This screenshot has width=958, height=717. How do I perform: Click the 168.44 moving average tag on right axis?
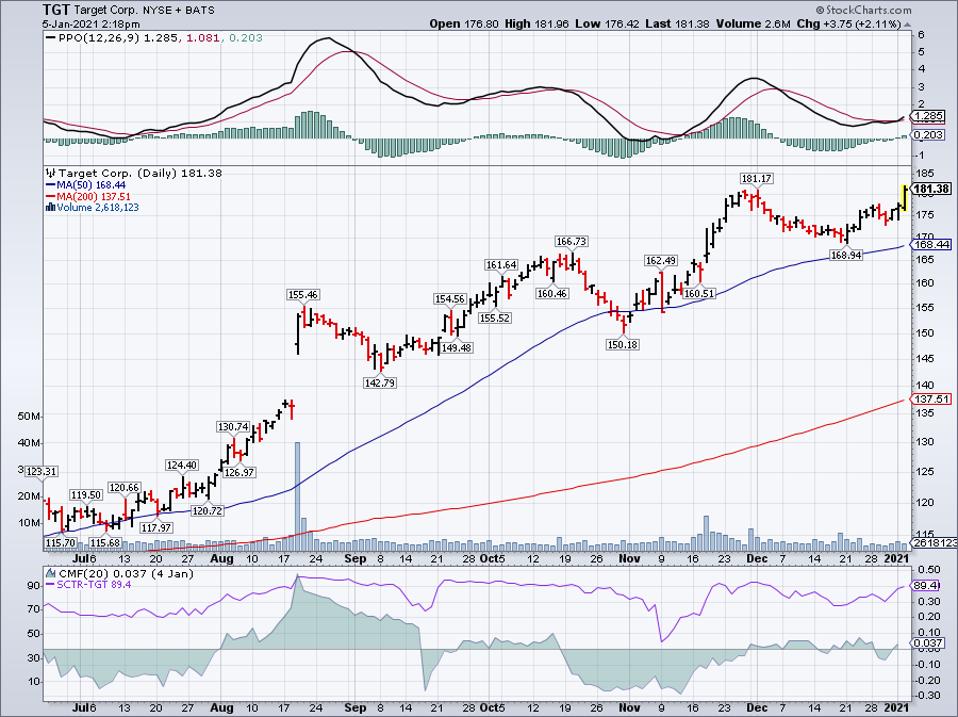931,244
